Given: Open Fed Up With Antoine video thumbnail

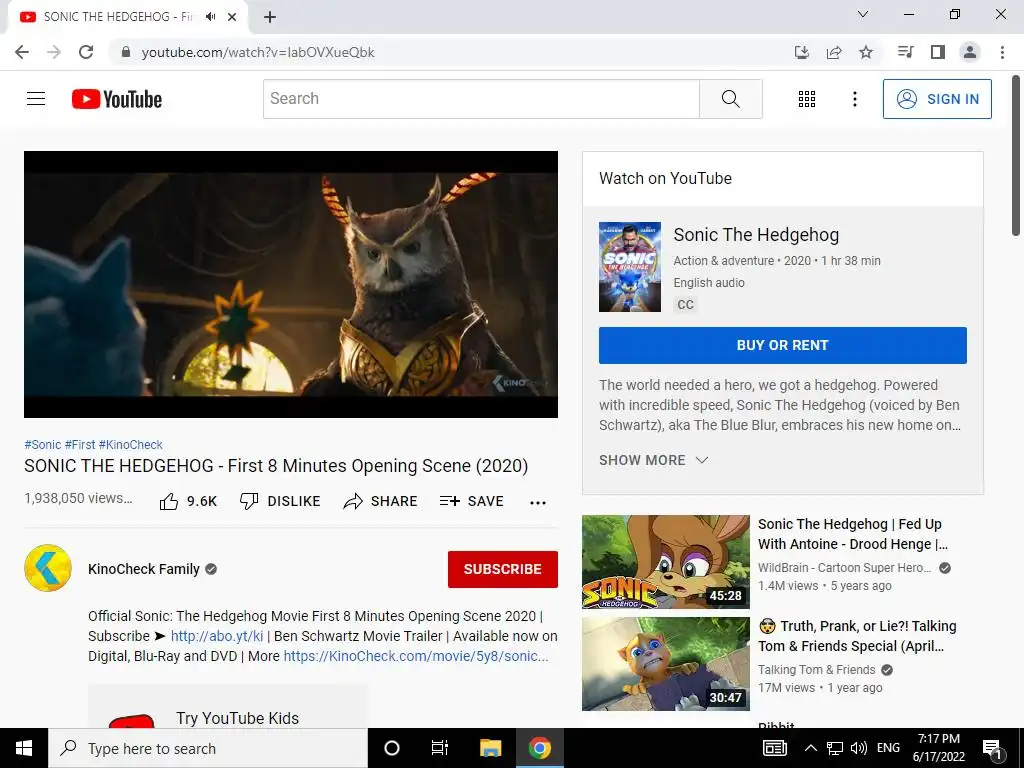Looking at the screenshot, I should click(665, 562).
